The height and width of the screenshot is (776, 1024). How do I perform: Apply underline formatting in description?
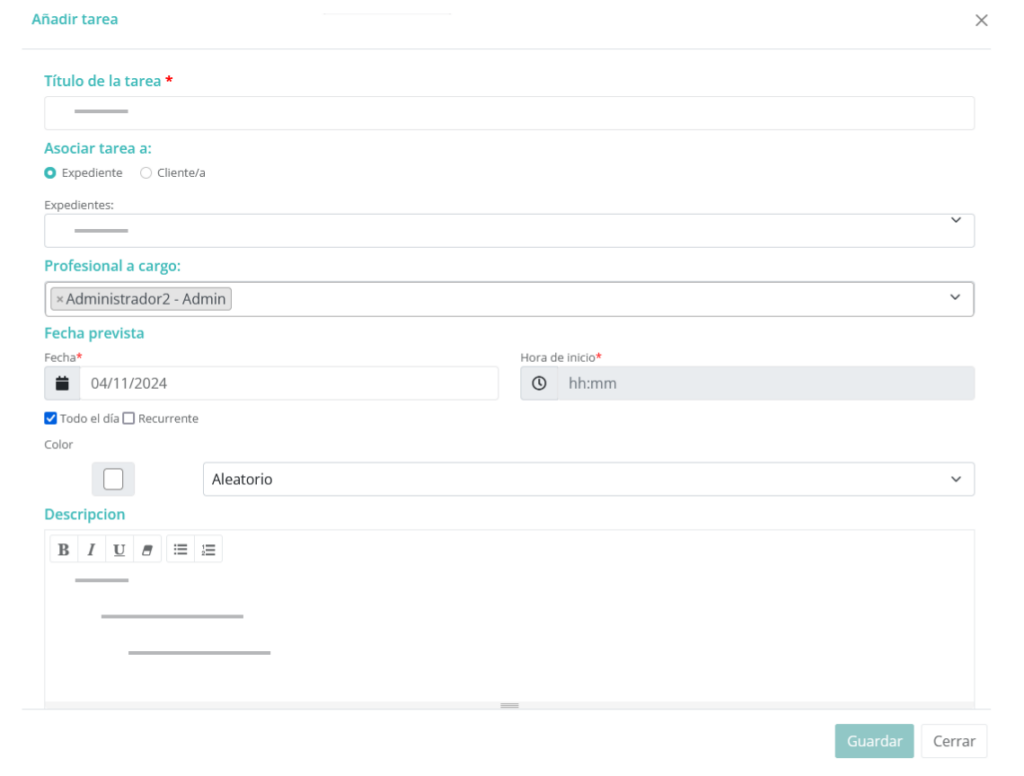pyautogui.click(x=119, y=549)
